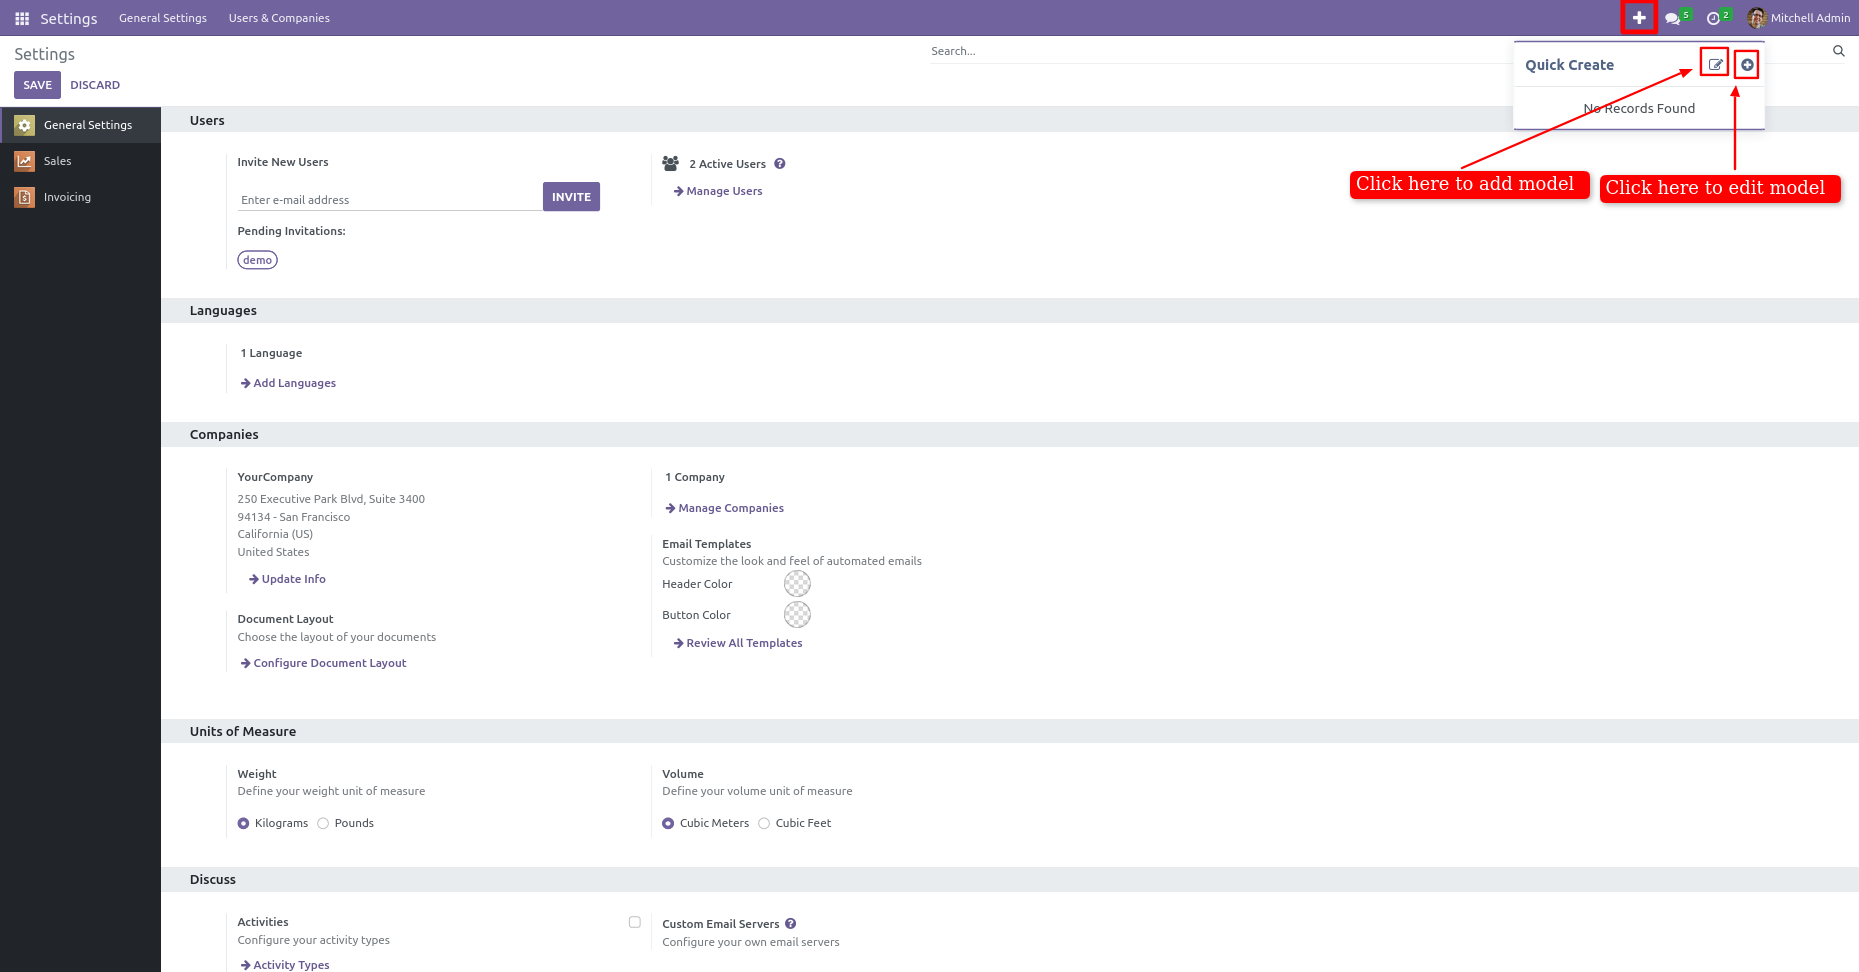Click the YourCompany name
Screen dimensions: 1859x972
(x=275, y=477)
